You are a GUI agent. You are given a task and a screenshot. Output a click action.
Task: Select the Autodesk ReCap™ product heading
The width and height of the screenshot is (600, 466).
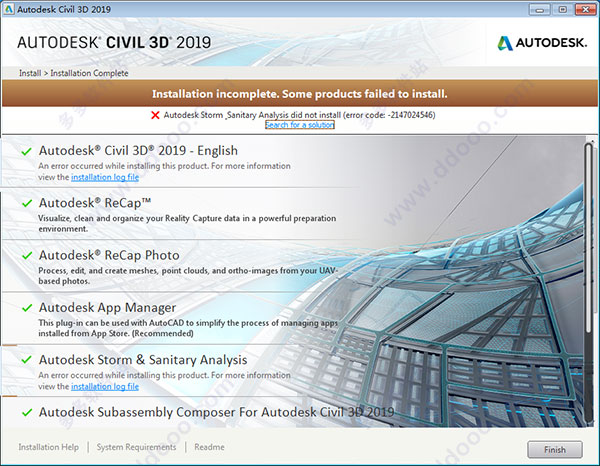coord(95,203)
